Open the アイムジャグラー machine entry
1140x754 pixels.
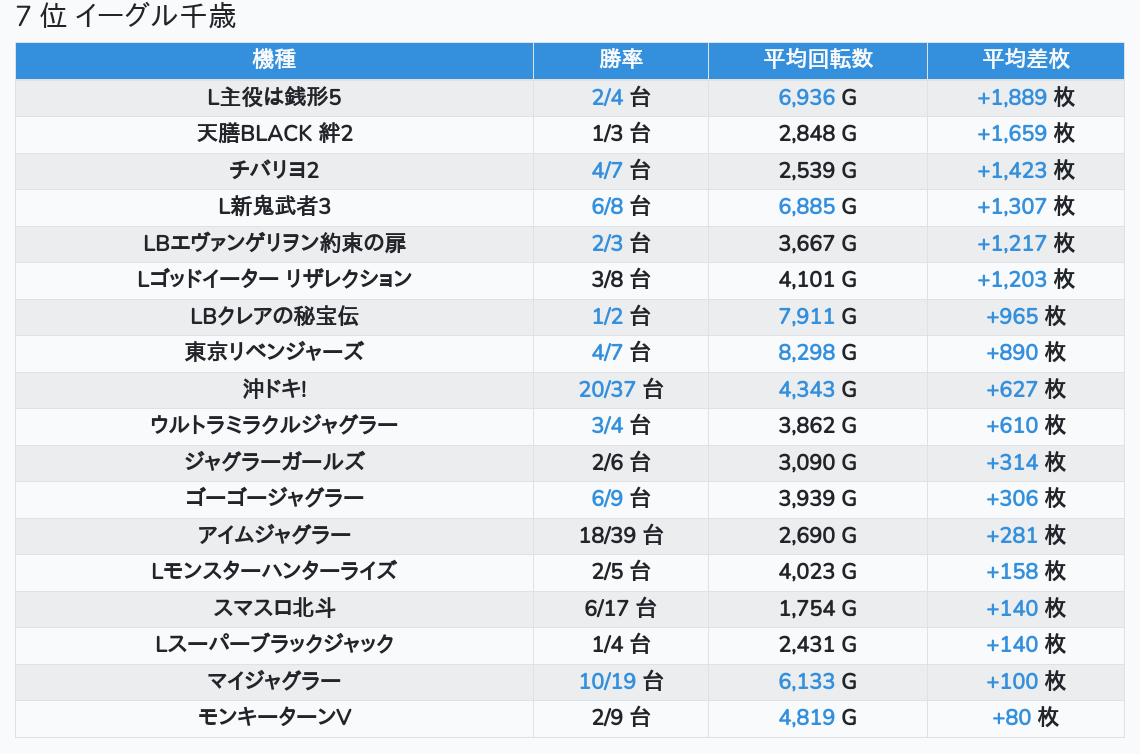(274, 535)
